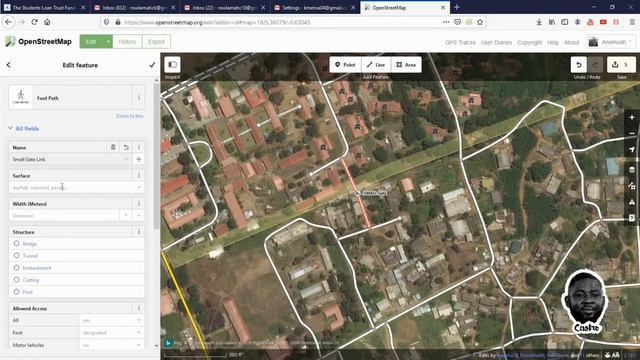Show info for the Structure field
This screenshot has width=640, height=360.
(x=139, y=231)
